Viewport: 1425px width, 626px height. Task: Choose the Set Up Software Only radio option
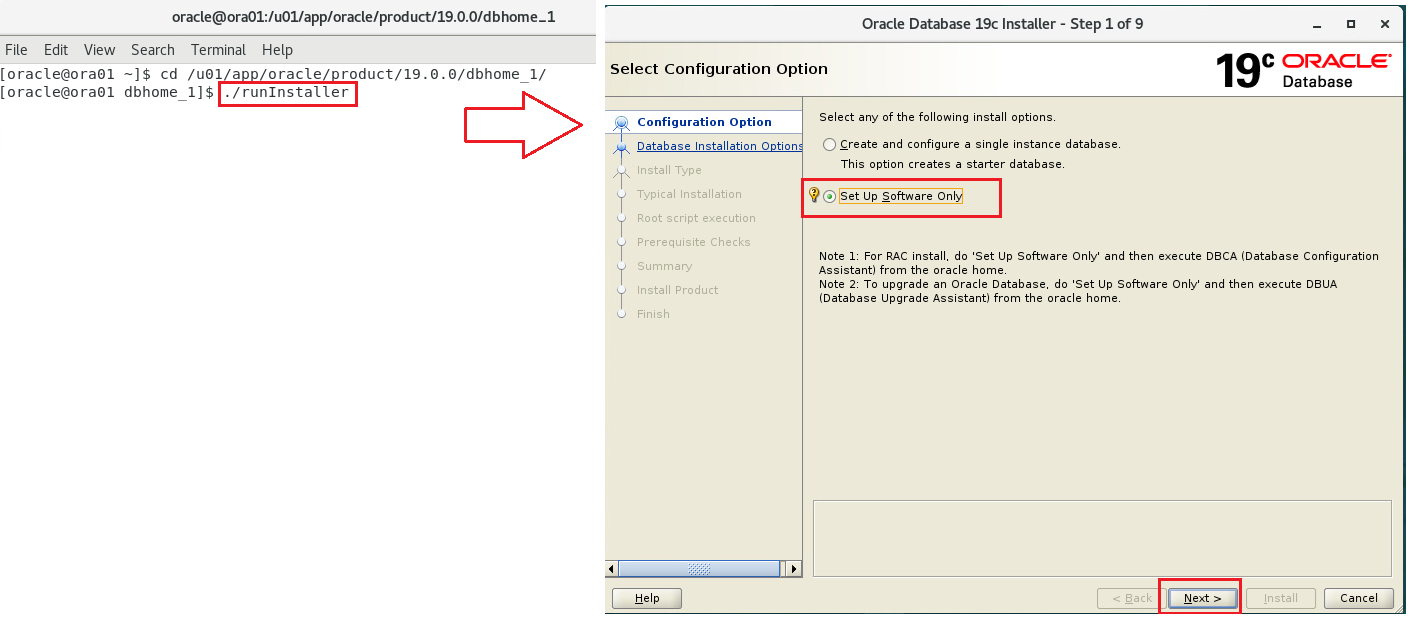(x=830, y=197)
